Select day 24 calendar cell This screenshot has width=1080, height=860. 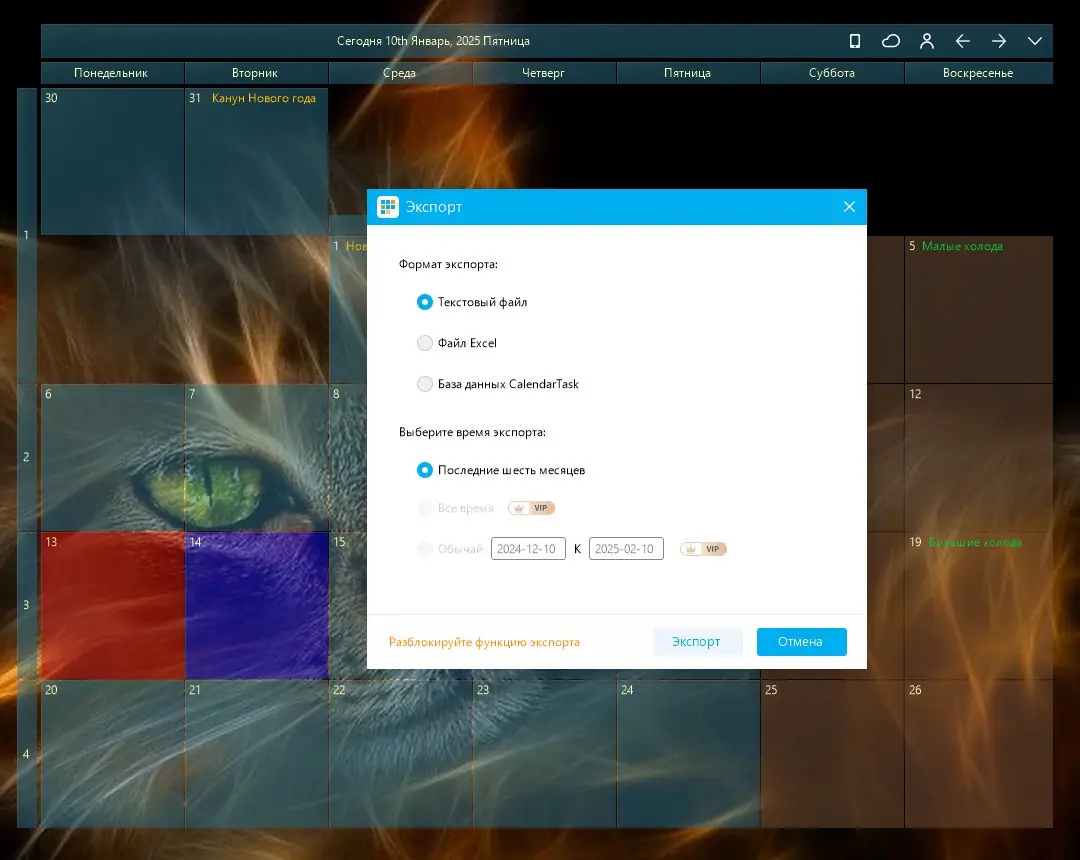688,753
